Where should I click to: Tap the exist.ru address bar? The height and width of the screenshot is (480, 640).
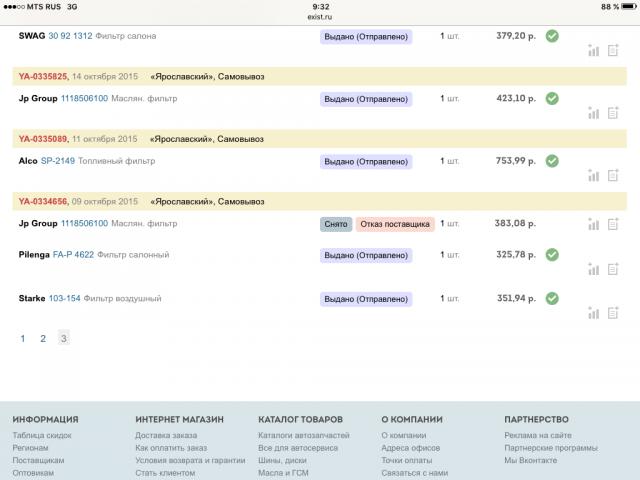(320, 17)
